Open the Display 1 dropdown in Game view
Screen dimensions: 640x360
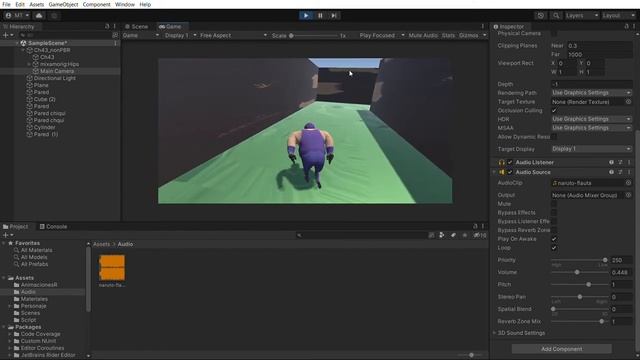pos(180,36)
